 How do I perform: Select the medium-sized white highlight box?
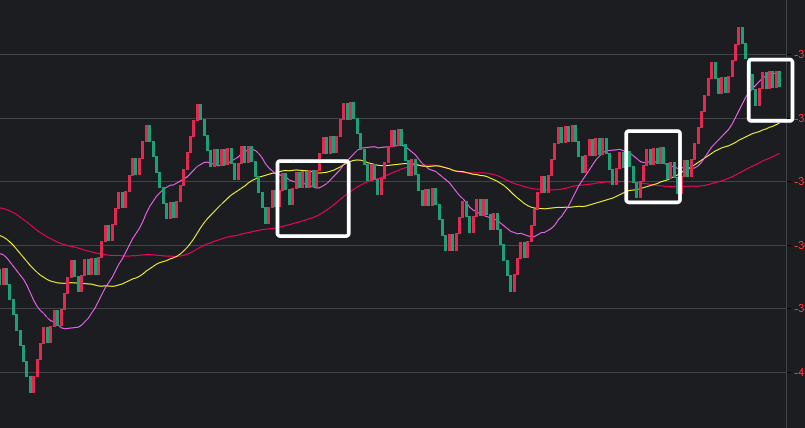coord(653,133)
